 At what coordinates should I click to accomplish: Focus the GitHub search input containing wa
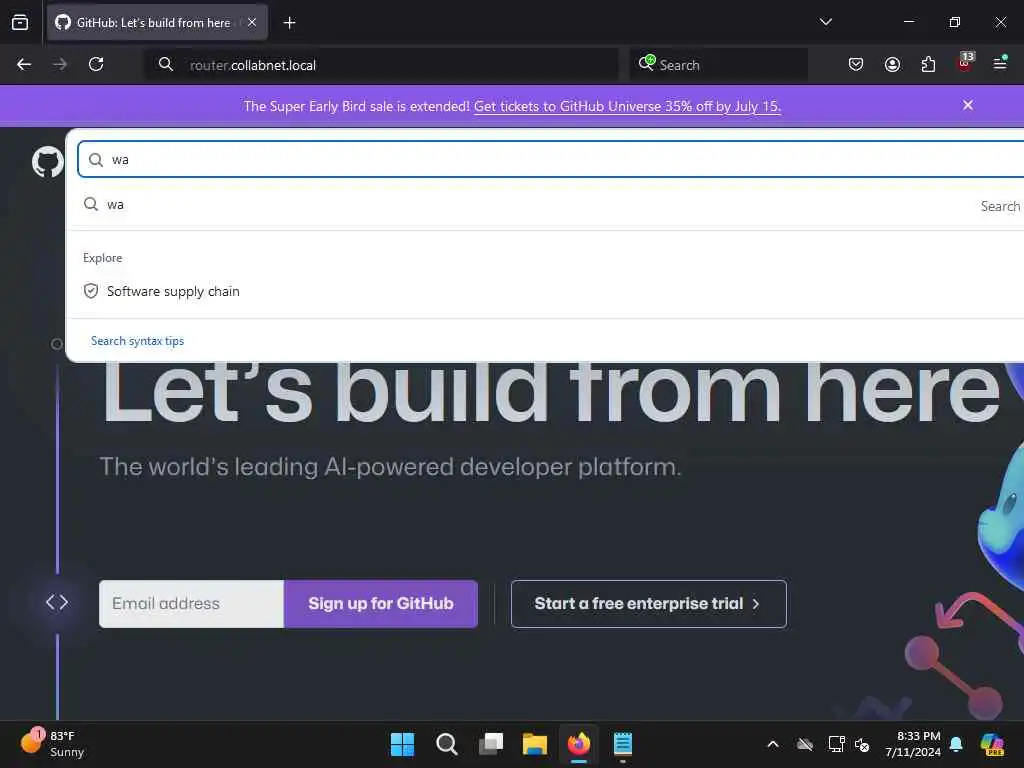(x=551, y=159)
